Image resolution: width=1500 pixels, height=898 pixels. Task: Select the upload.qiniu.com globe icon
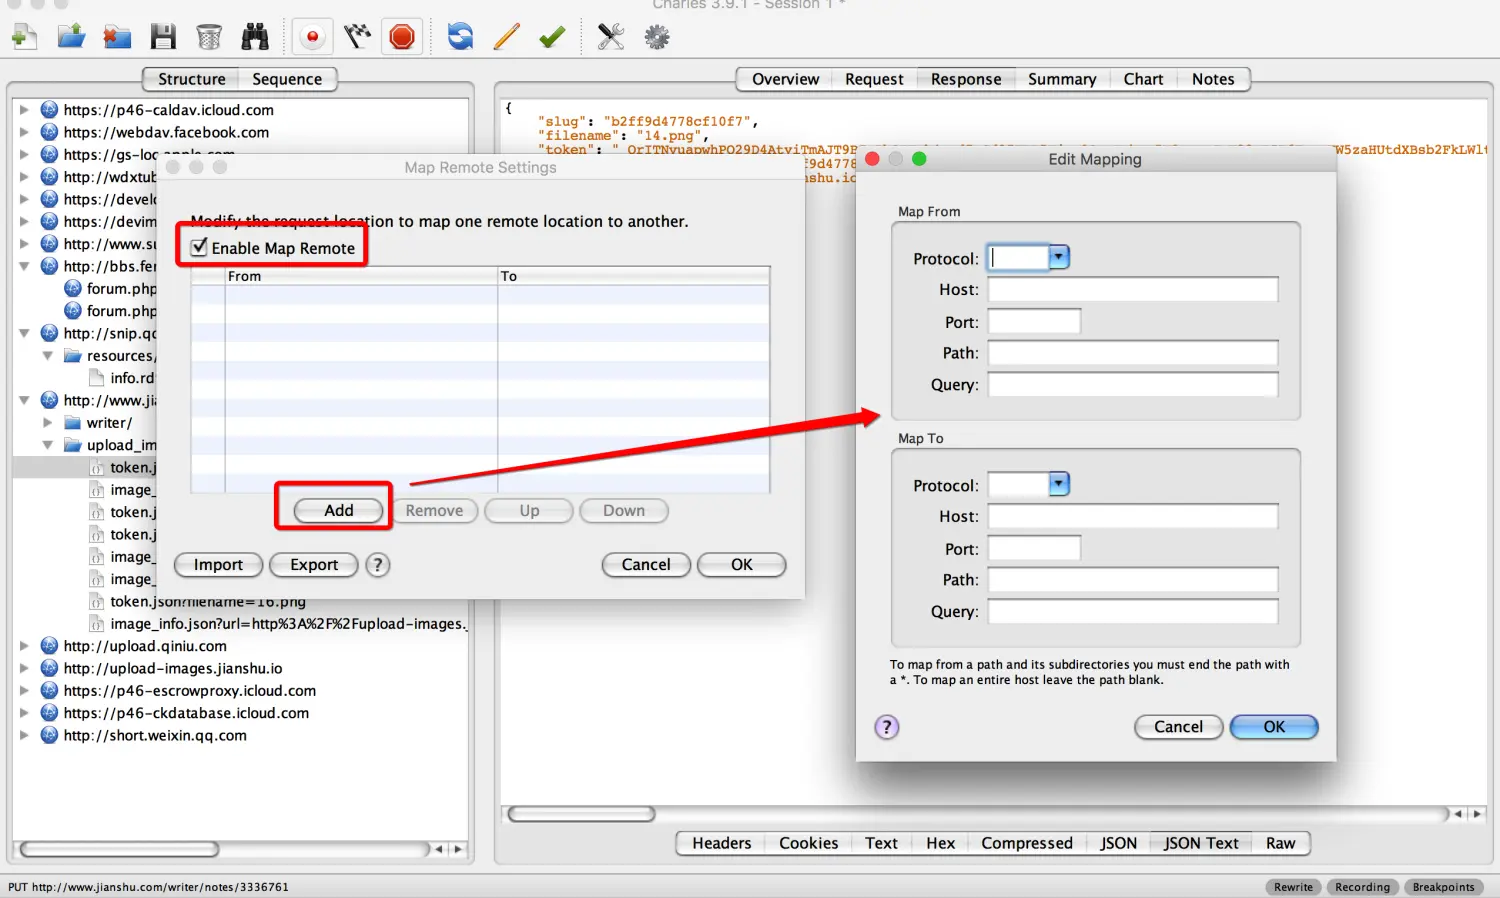(49, 646)
